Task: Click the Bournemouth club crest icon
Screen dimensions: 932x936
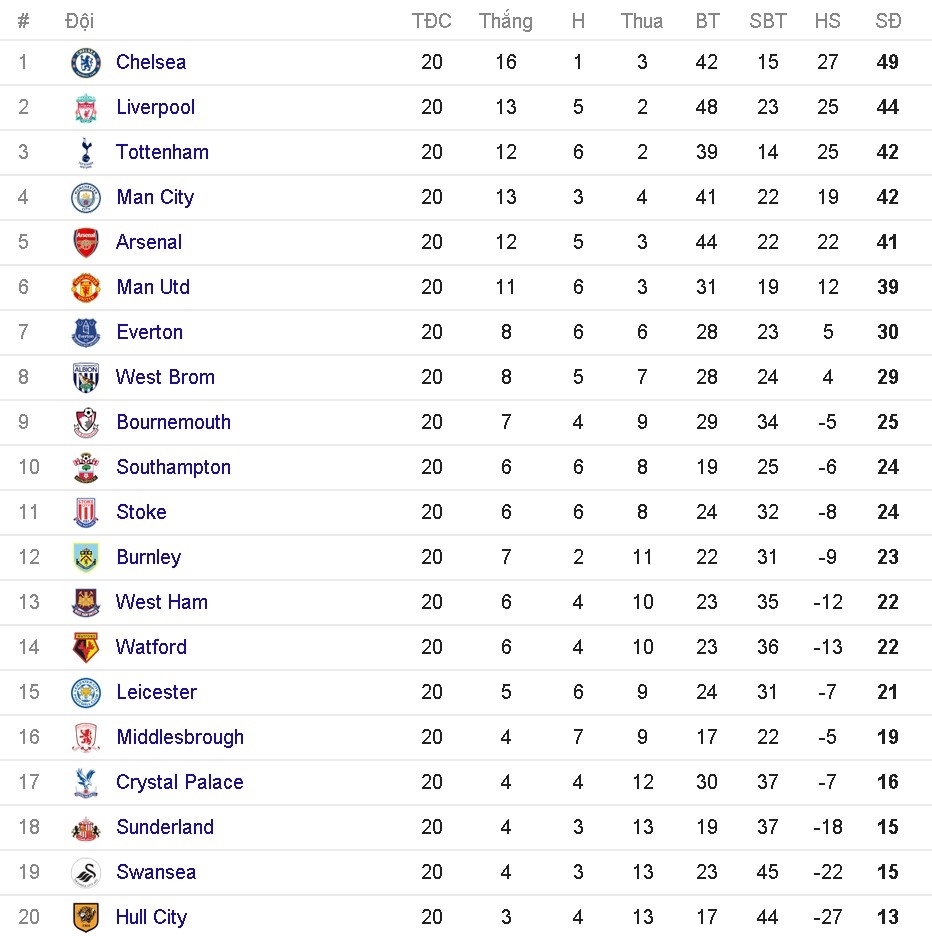Action: pos(86,422)
